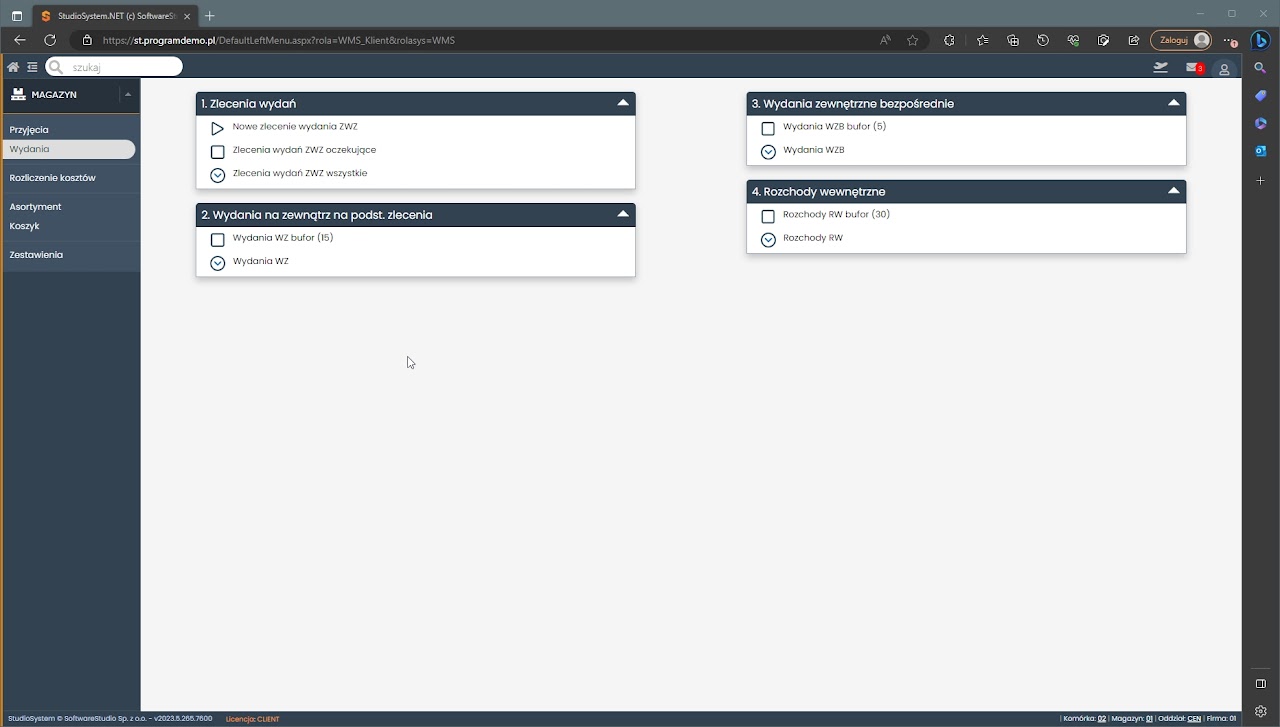The image size is (1280, 727).
Task: Click the circled chevron beside Rozchody RW
Action: [768, 240]
